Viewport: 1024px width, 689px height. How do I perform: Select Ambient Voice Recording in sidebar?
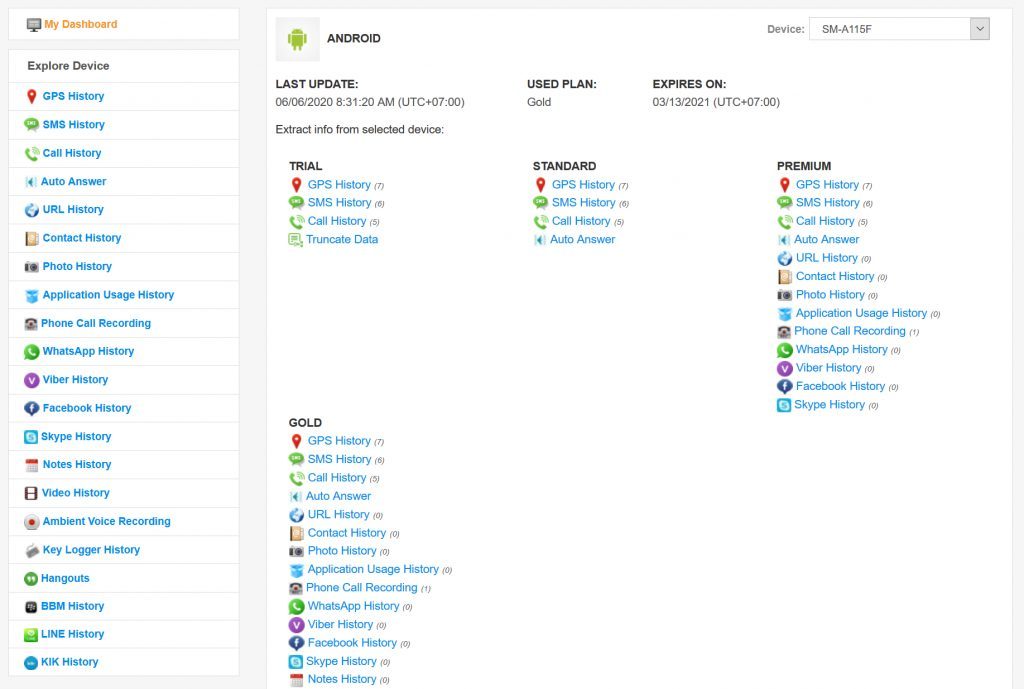106,521
